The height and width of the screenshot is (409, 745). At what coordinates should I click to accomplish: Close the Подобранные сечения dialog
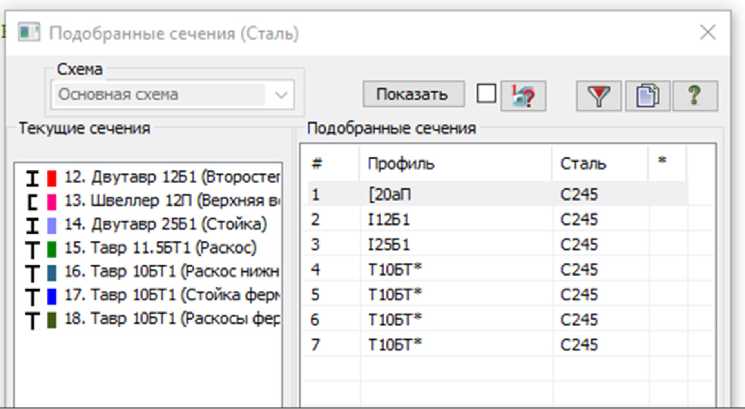pos(707,33)
